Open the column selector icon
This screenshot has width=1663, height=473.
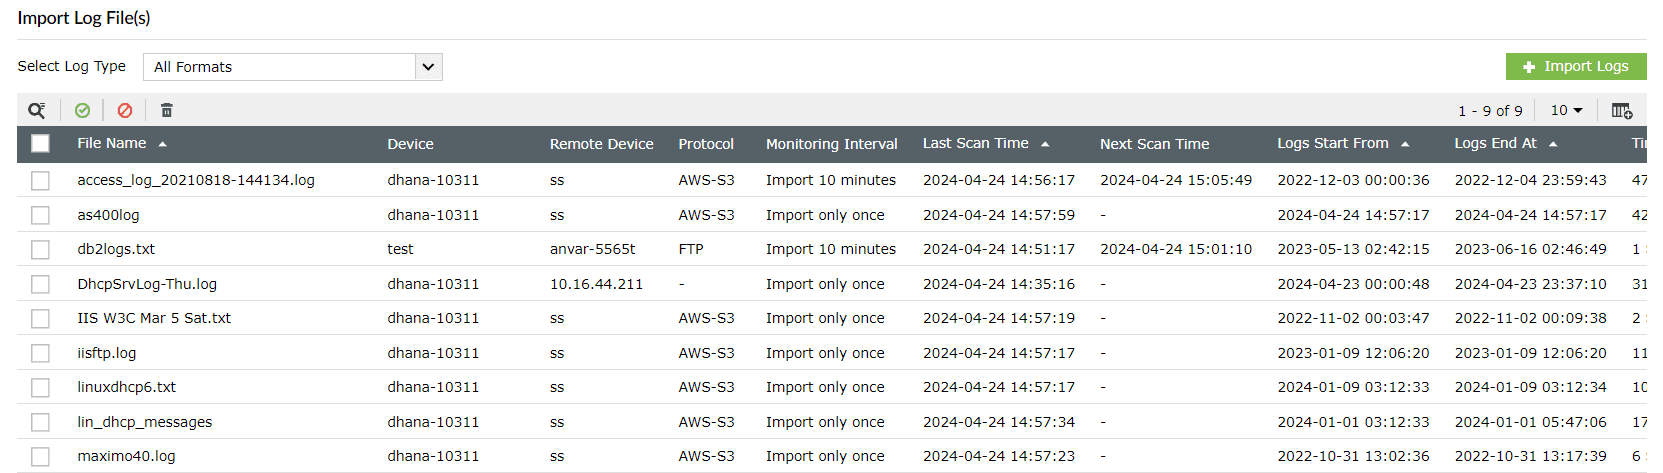1621,110
